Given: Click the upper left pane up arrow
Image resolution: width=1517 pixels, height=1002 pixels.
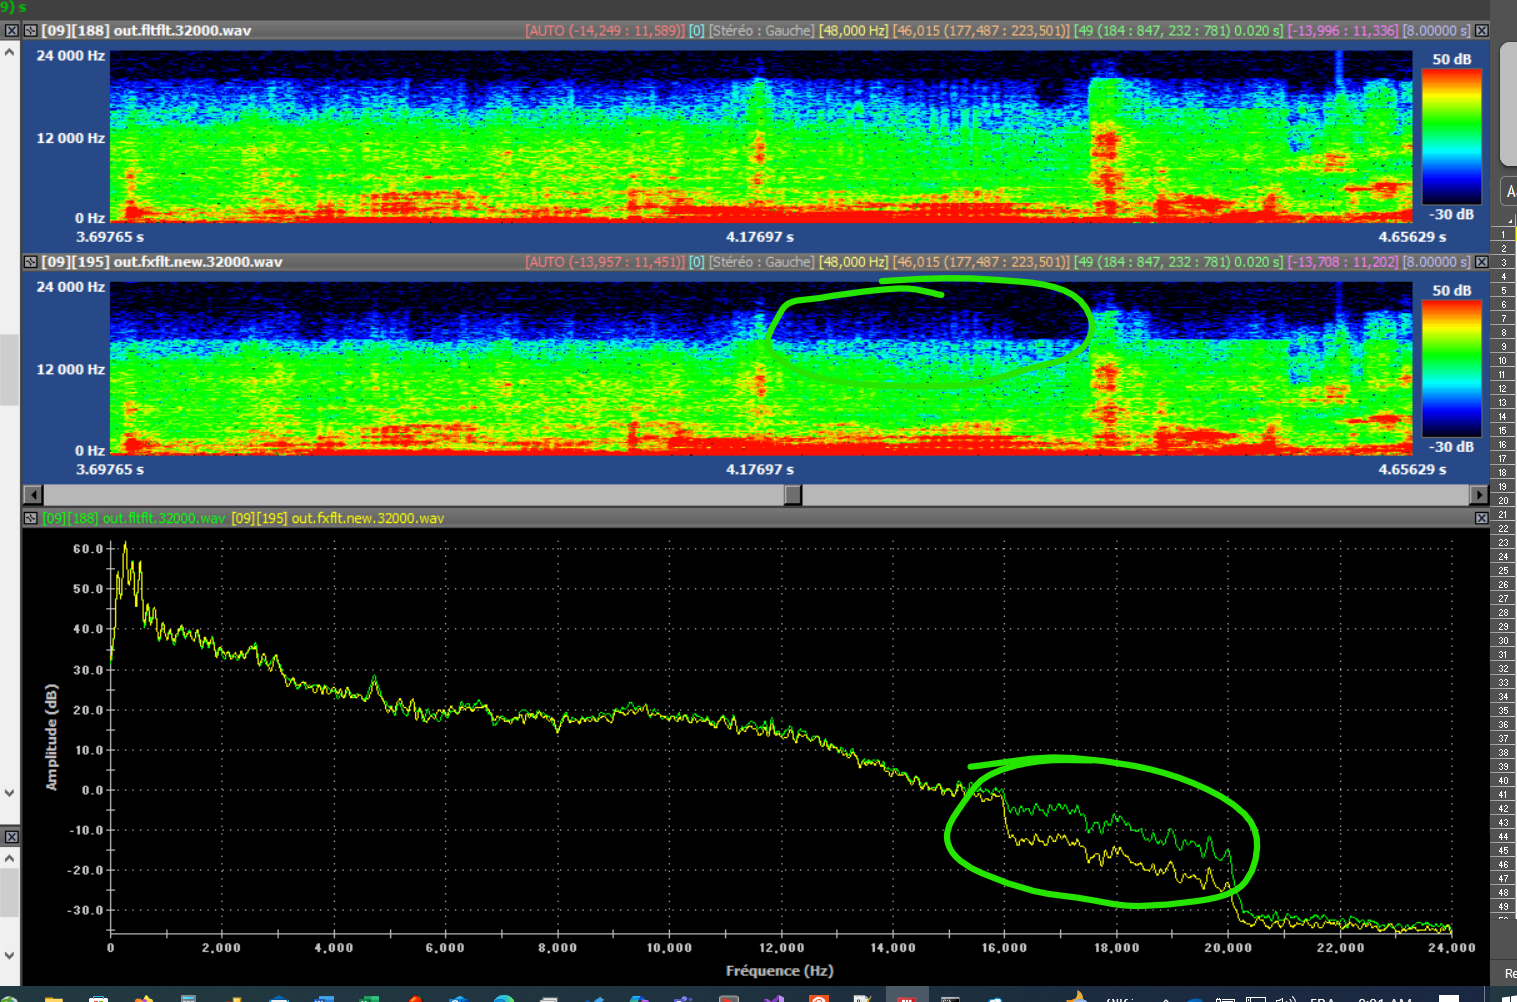Looking at the screenshot, I should 10,51.
